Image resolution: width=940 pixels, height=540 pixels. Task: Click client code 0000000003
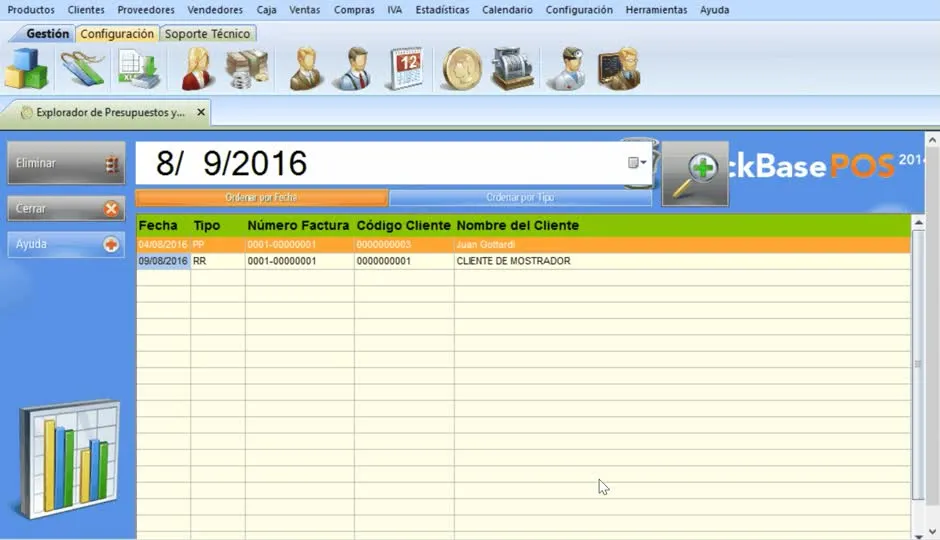coord(384,245)
